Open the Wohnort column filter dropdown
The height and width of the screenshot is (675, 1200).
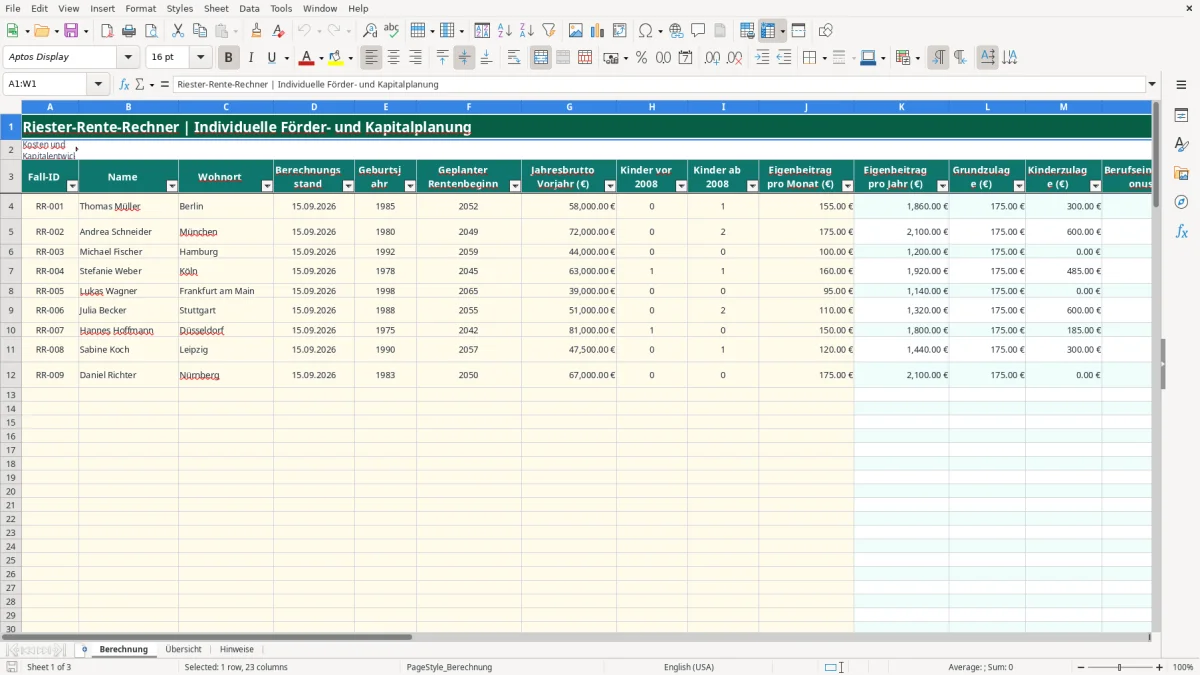point(267,186)
